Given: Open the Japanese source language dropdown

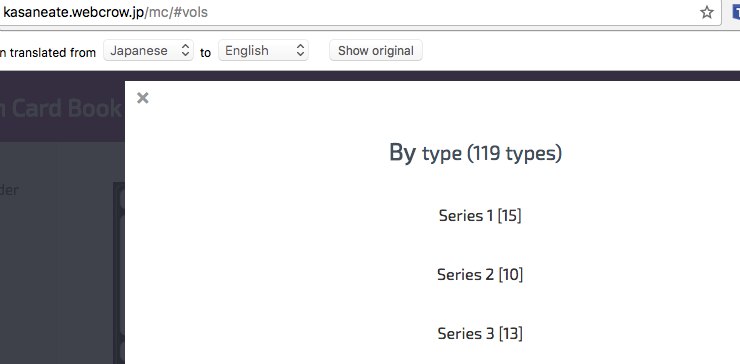Looking at the screenshot, I should tap(148, 51).
